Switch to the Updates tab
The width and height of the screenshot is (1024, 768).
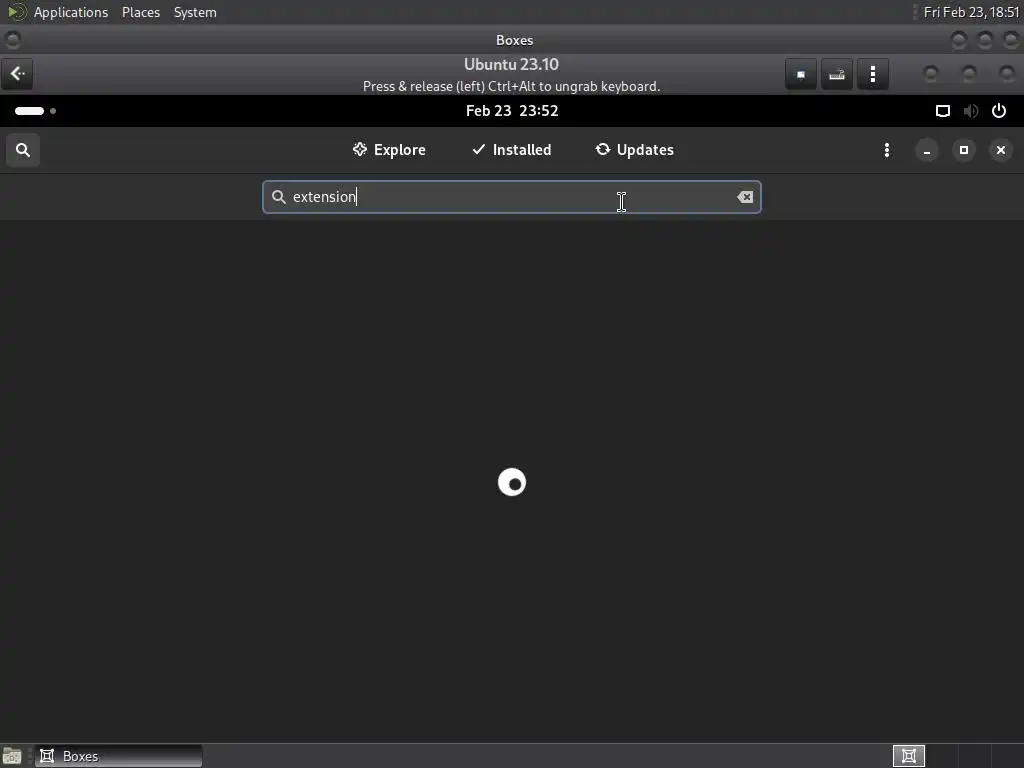(x=634, y=150)
